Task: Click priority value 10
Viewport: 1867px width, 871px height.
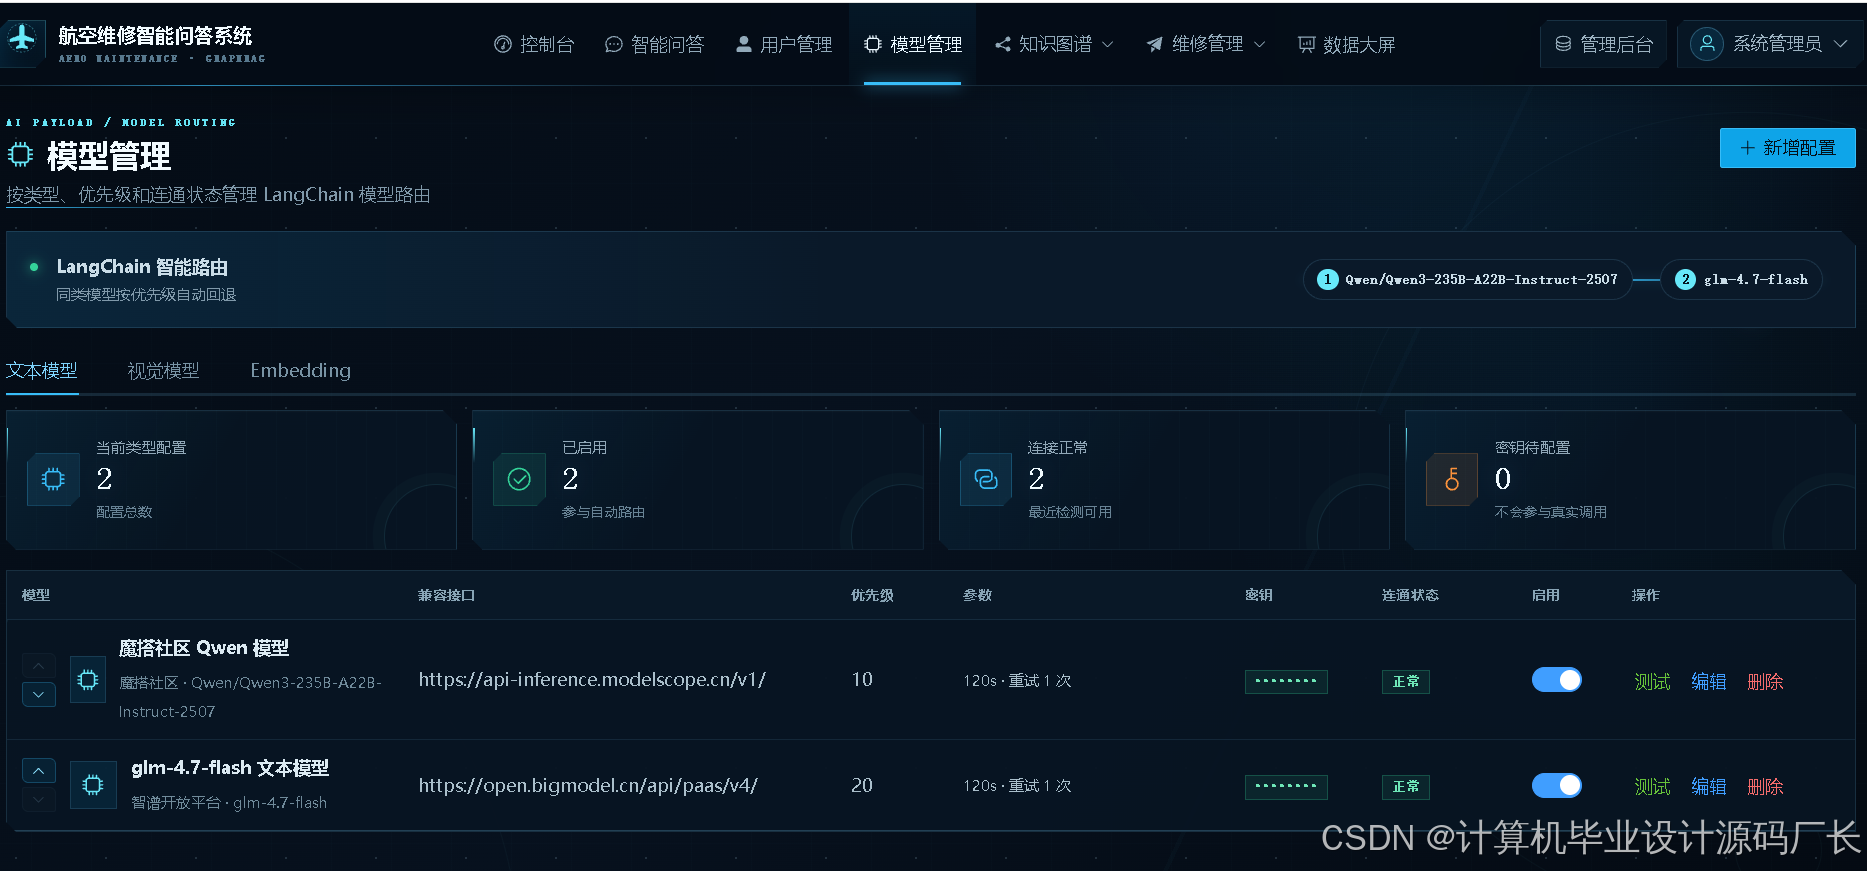Action: (x=862, y=680)
